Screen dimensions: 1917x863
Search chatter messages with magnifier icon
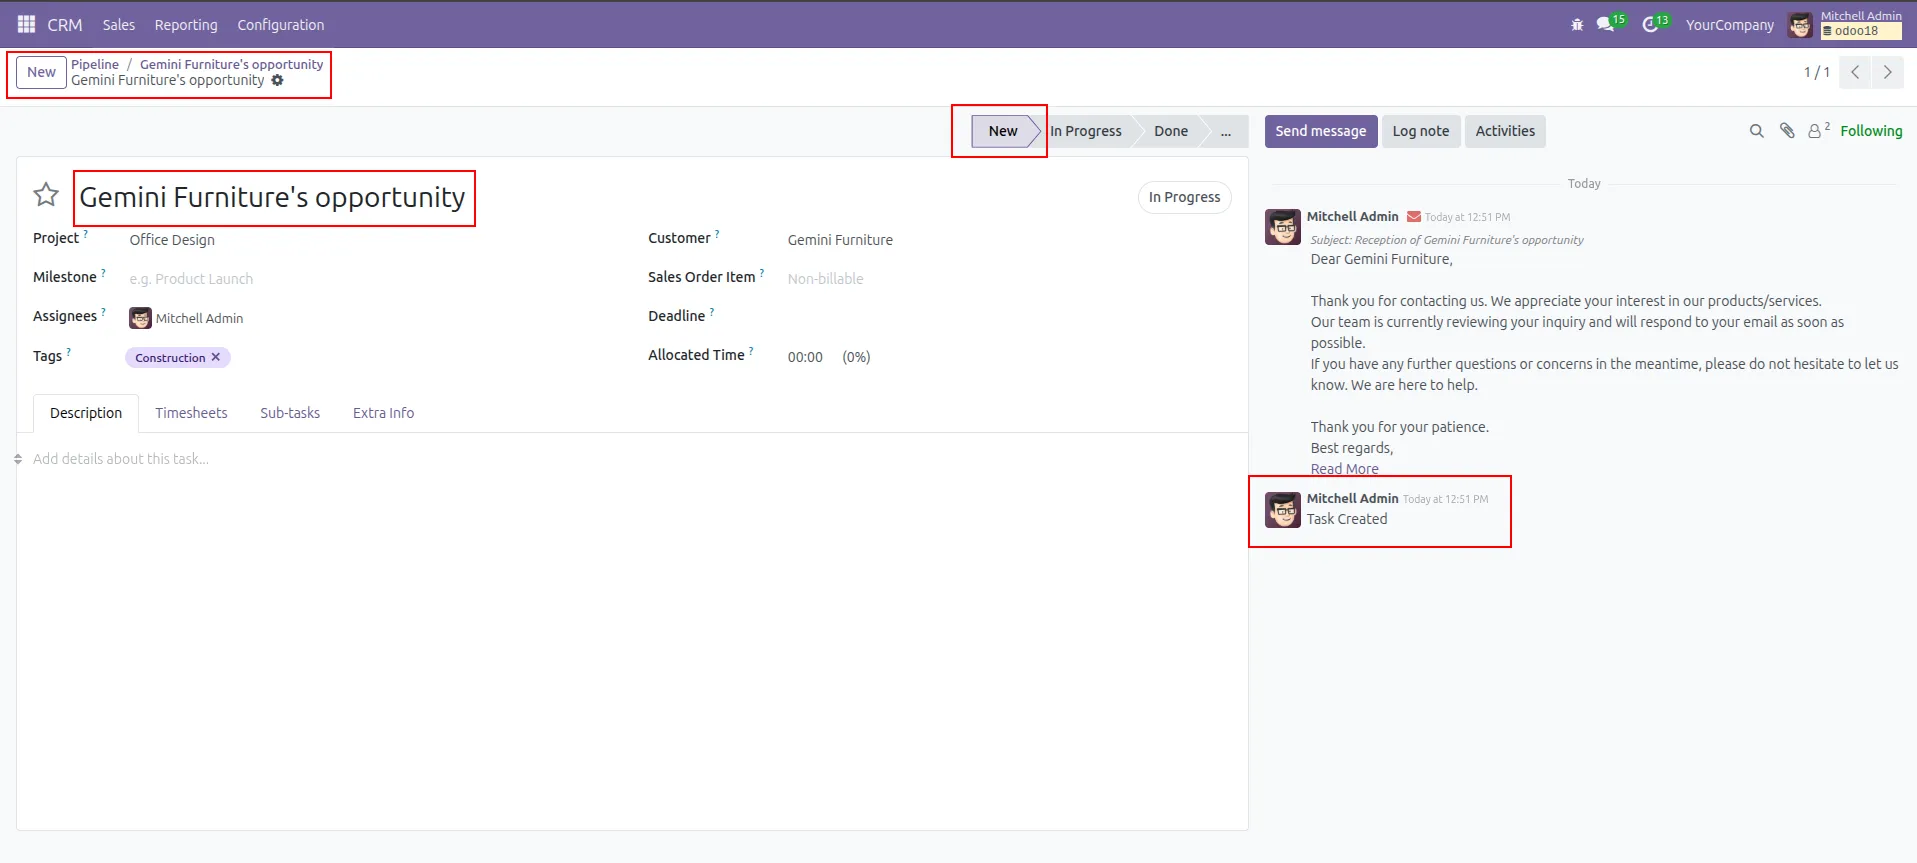(1756, 131)
